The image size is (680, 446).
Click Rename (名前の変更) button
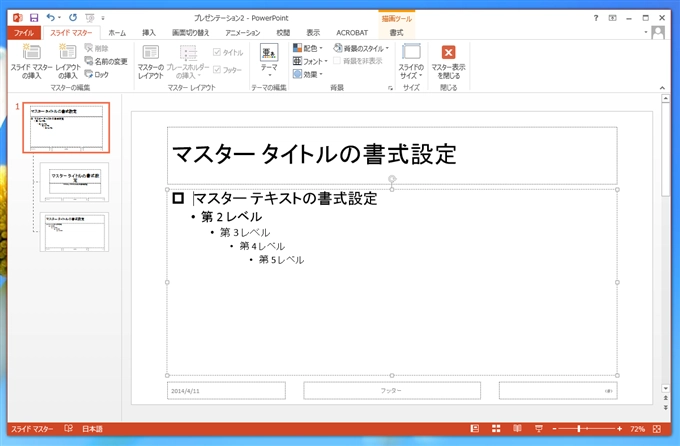click(x=106, y=61)
